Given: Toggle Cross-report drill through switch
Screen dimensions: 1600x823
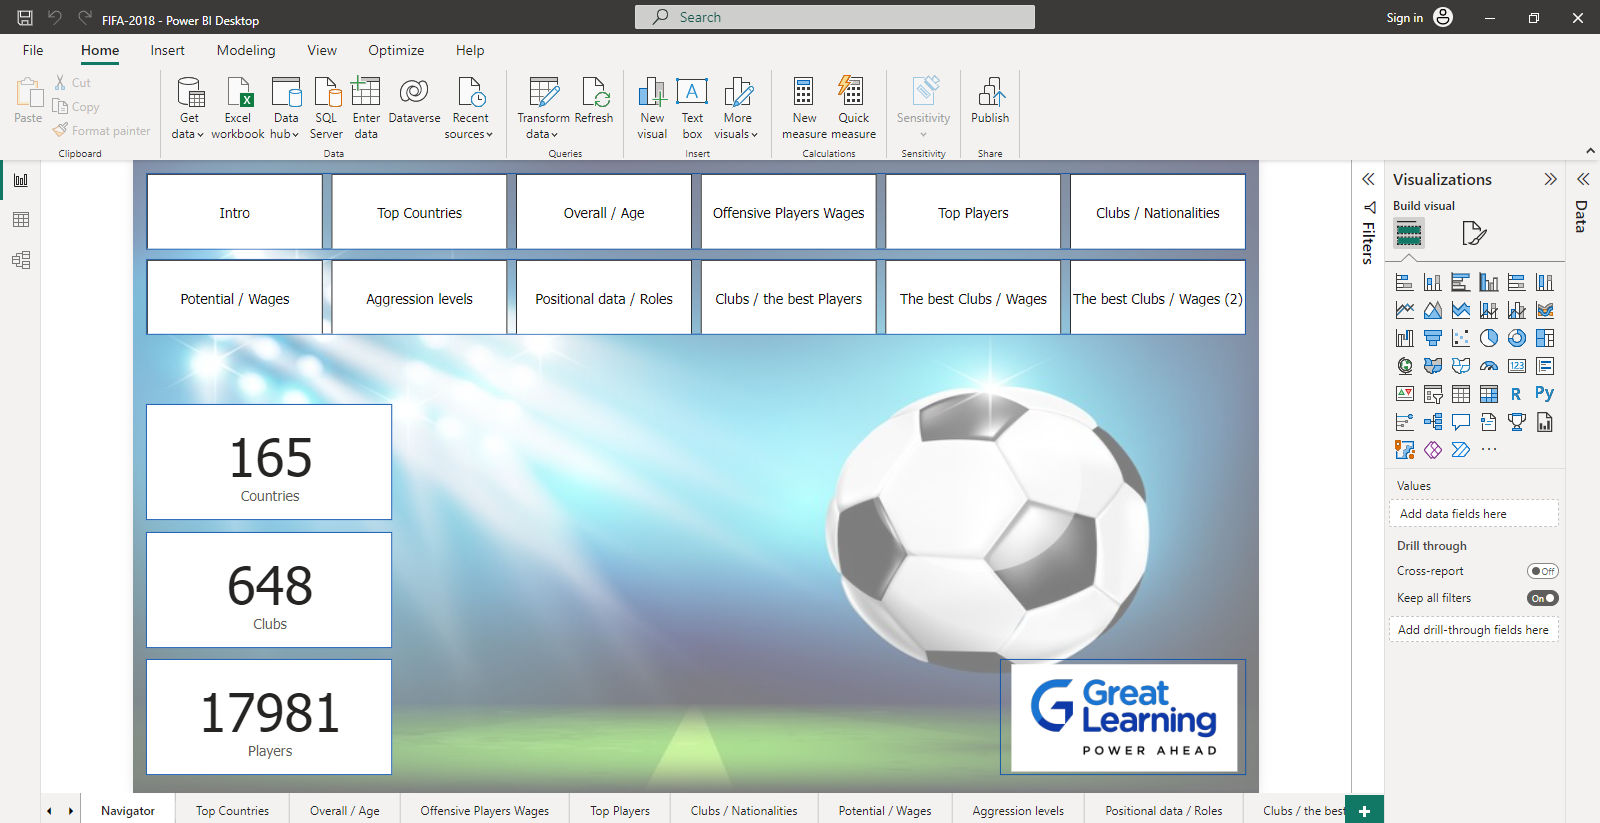Looking at the screenshot, I should [x=1542, y=571].
